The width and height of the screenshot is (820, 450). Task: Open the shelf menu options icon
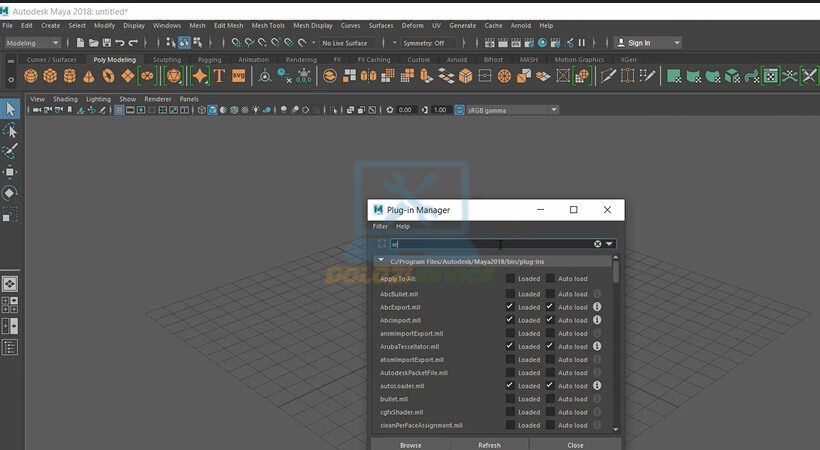(x=10, y=80)
